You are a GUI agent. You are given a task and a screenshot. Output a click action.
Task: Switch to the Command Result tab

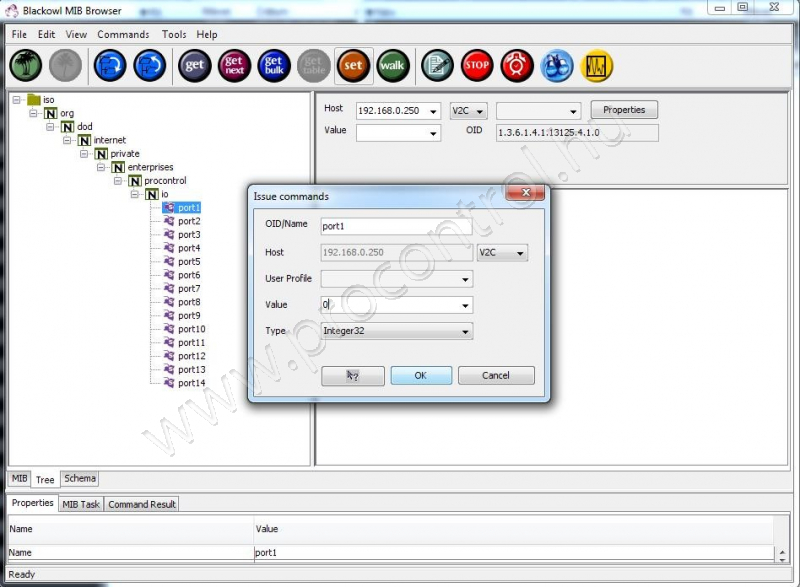coord(142,504)
